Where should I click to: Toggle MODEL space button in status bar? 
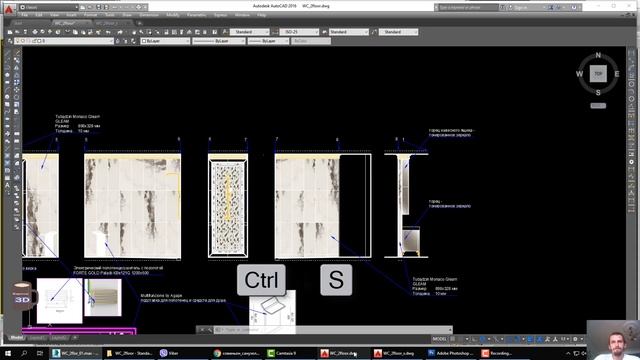[439, 339]
